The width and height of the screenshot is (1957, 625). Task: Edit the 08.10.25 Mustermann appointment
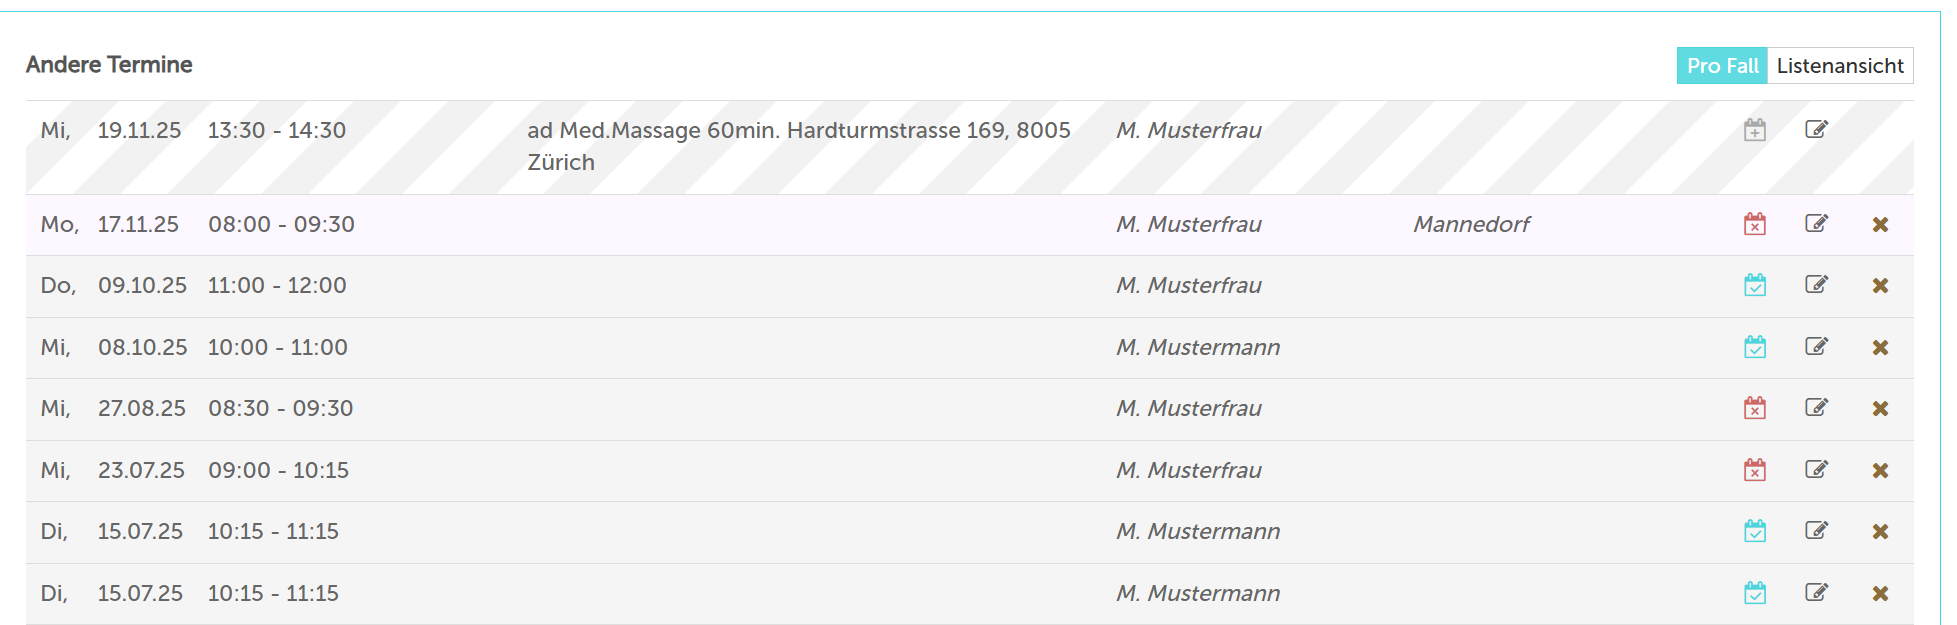pos(1816,347)
